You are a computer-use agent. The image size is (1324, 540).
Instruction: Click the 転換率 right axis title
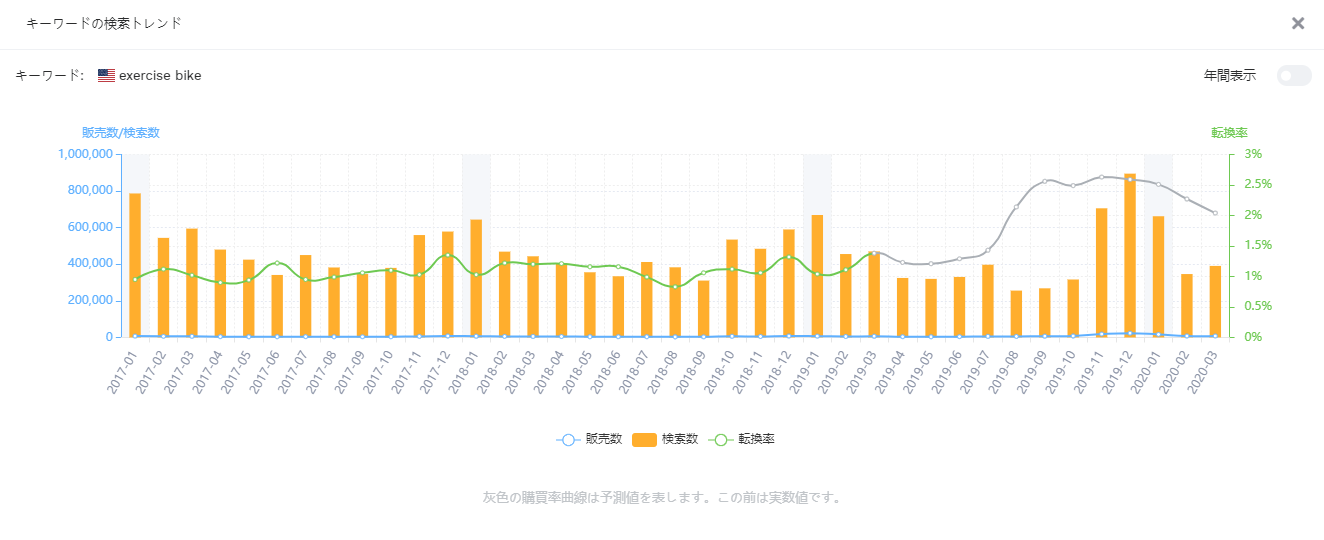pyautogui.click(x=1229, y=132)
